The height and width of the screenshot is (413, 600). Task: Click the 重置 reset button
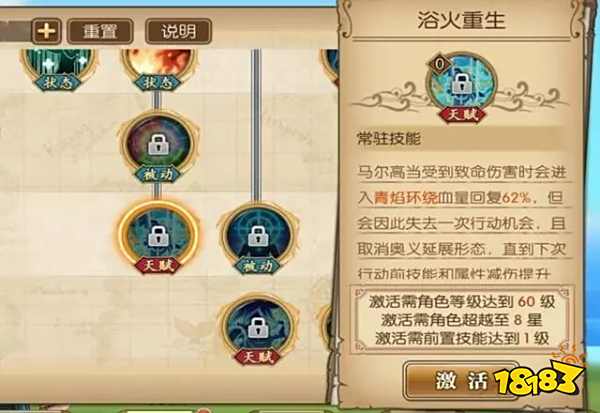pos(100,31)
